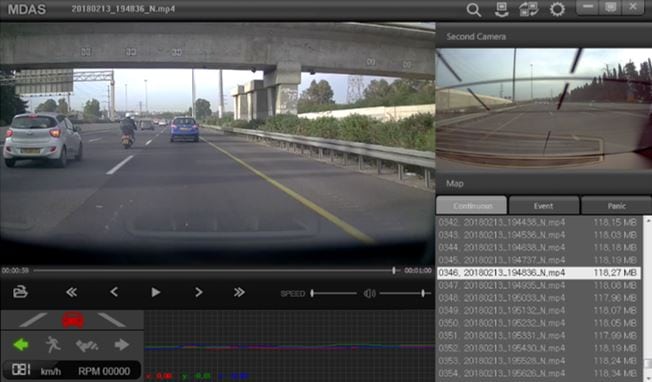Click the monitor export icon in title bar
Image resolution: width=652 pixels, height=382 pixels.
[x=501, y=10]
